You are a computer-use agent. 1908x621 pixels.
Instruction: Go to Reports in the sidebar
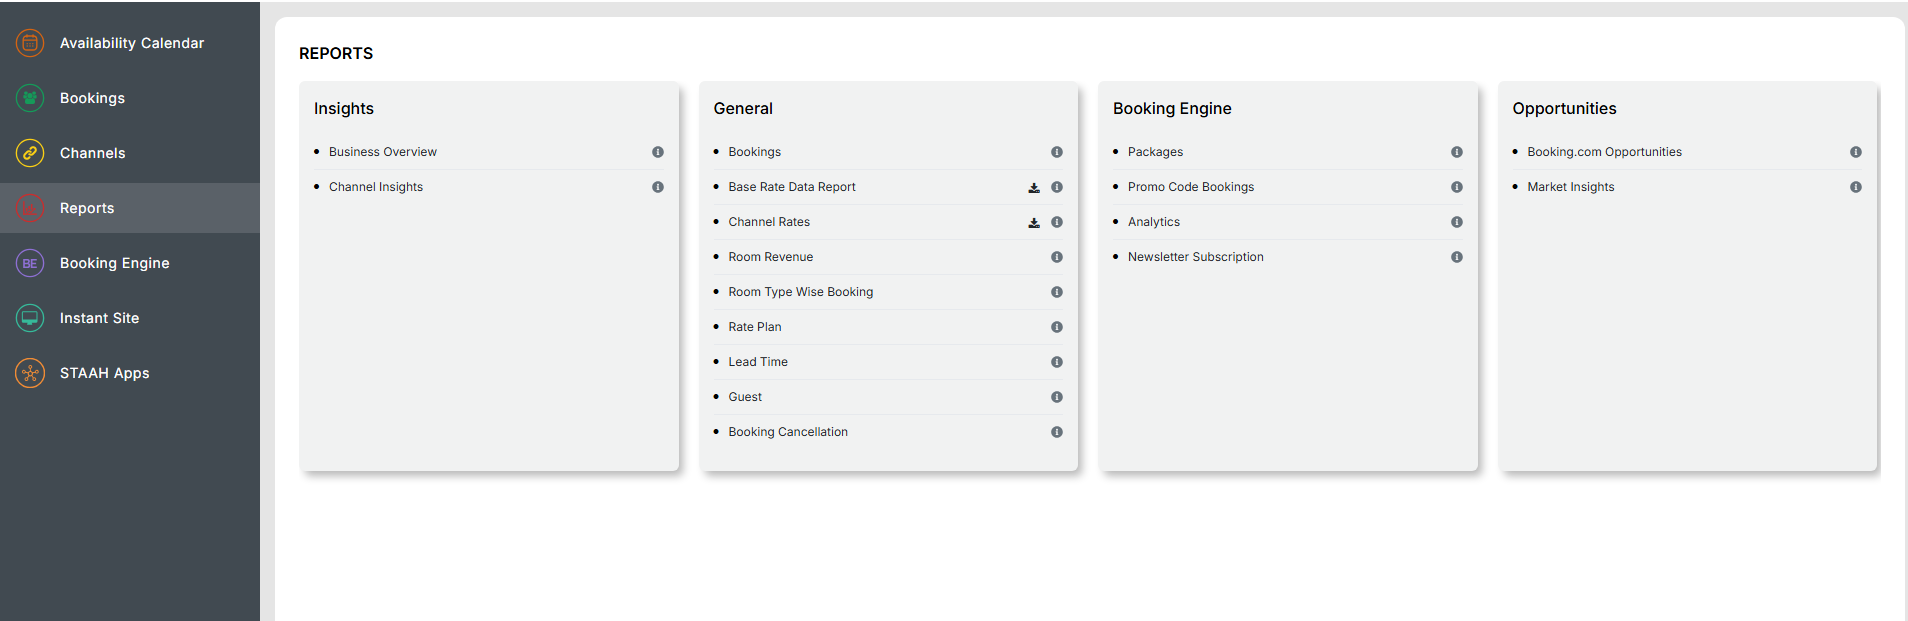87,208
